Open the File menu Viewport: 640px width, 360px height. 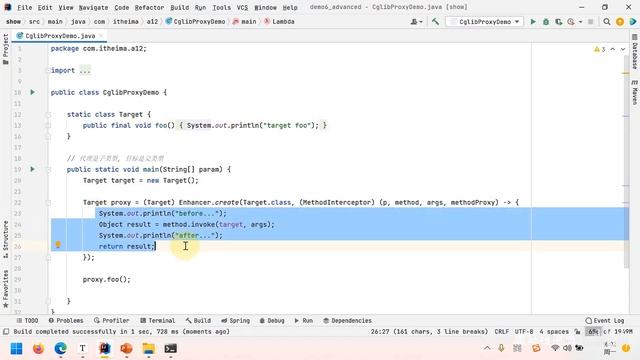pyautogui.click(x=24, y=7)
